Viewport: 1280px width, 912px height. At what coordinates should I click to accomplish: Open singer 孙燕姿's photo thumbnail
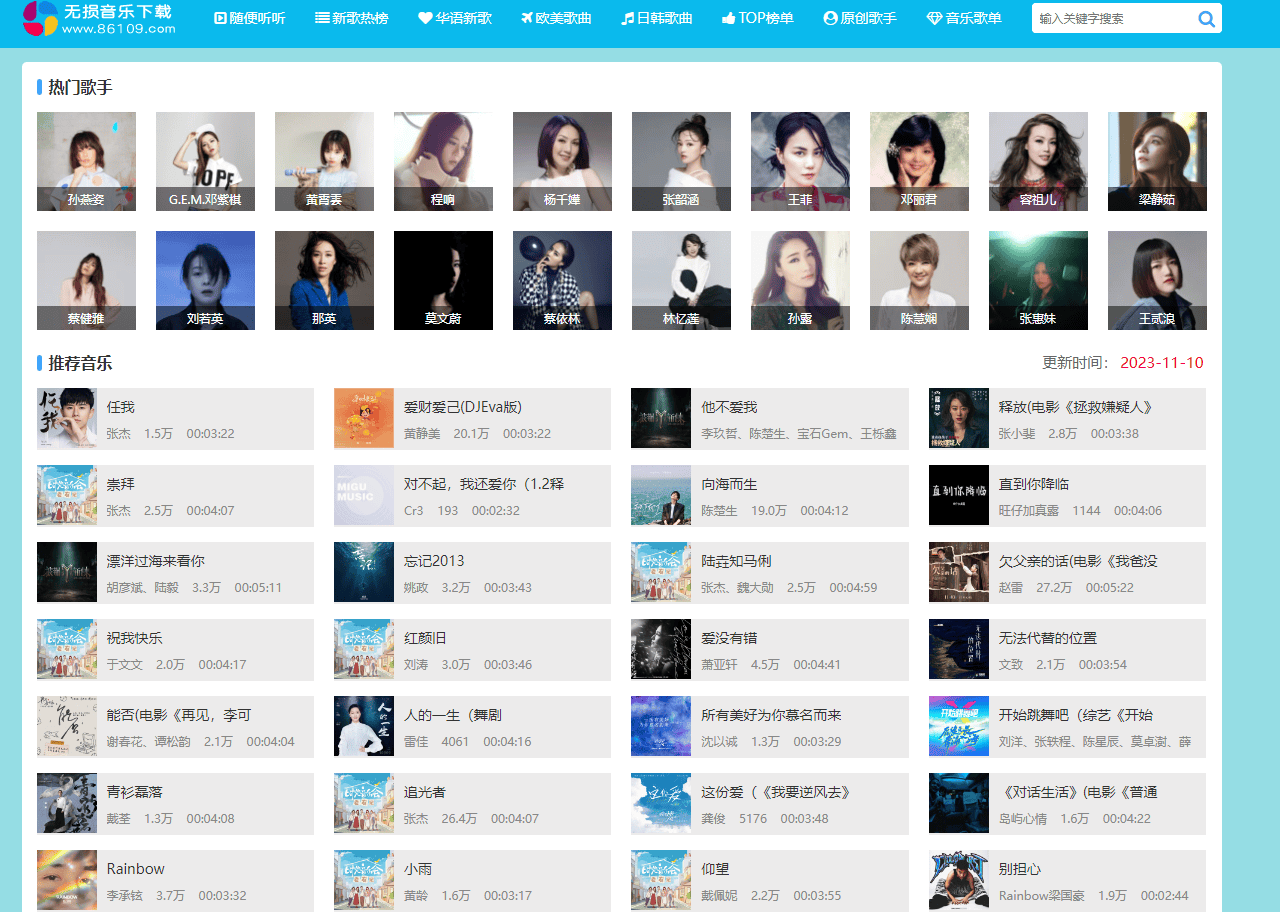tap(86, 160)
